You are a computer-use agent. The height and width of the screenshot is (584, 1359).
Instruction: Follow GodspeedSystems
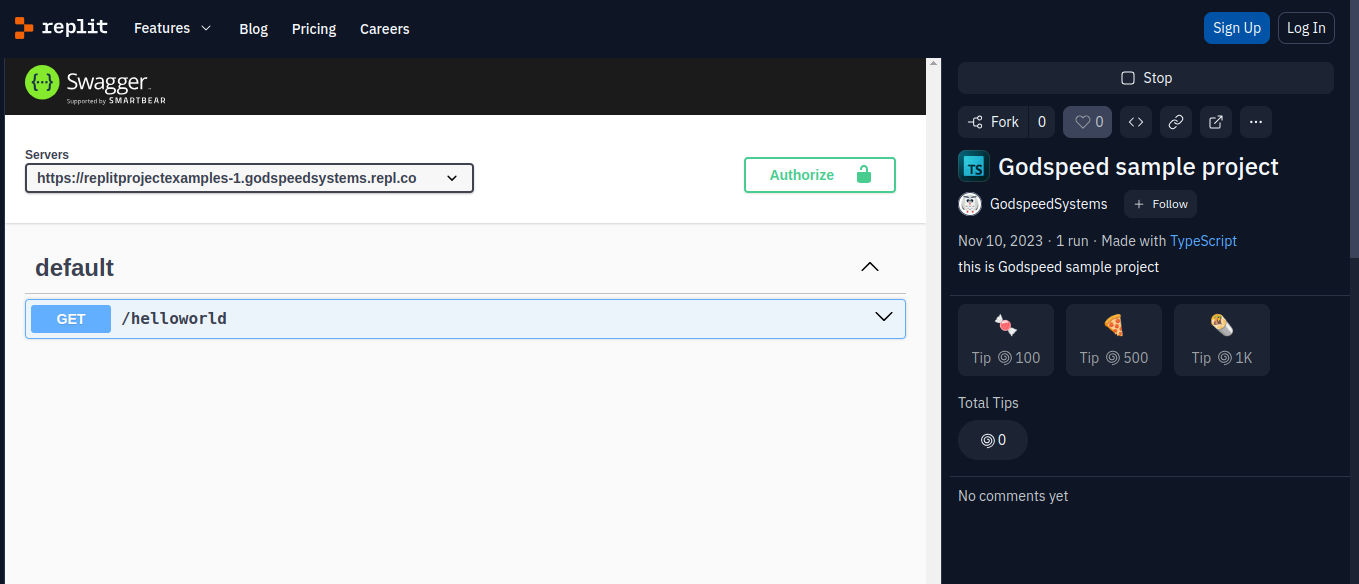tap(1160, 204)
